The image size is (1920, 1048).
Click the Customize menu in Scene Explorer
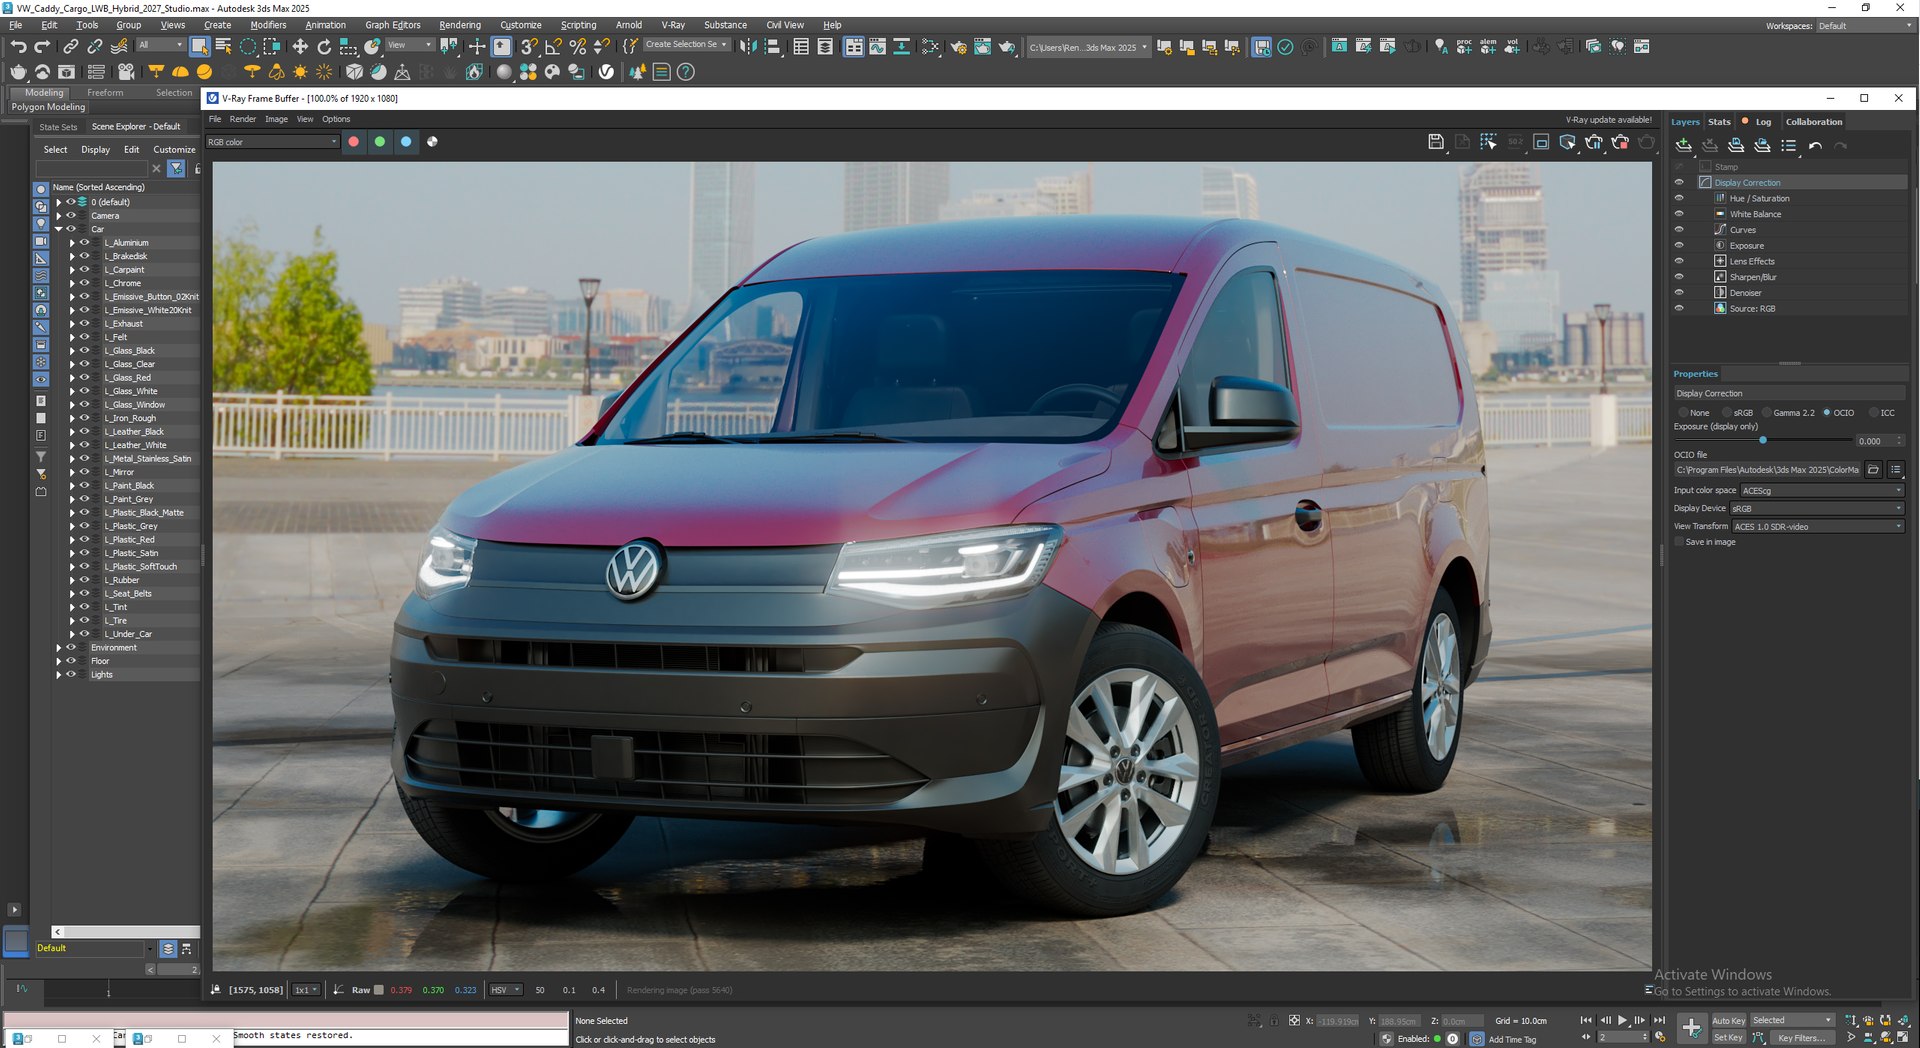click(x=174, y=150)
